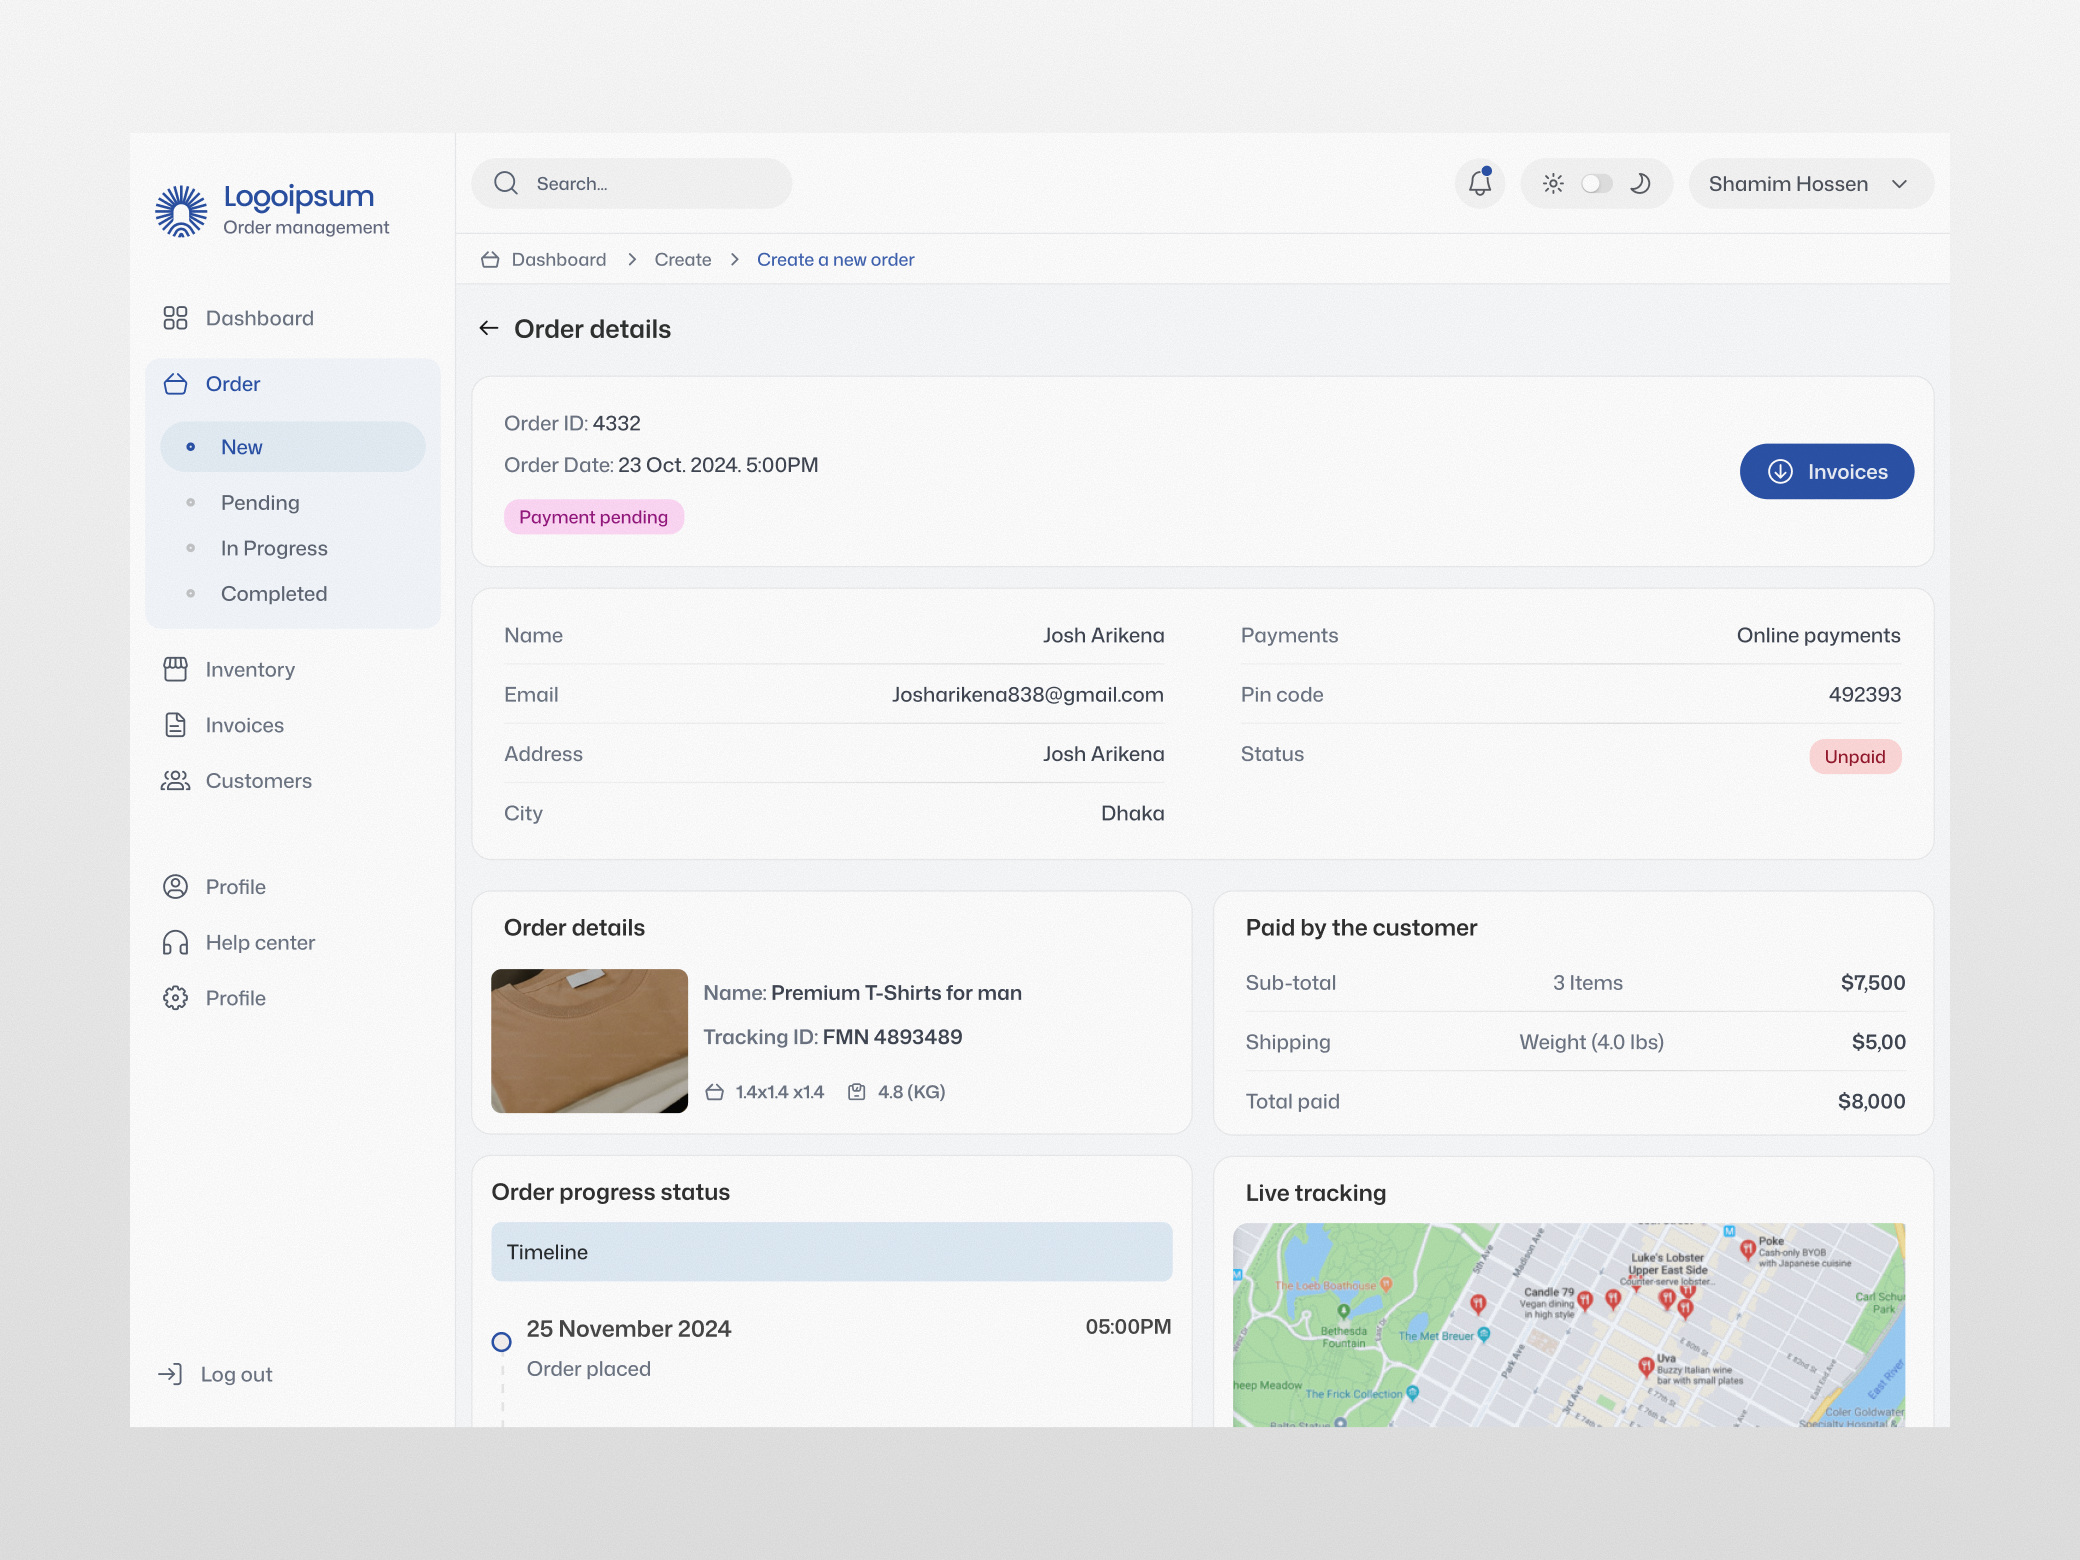Focus the Search input field

[632, 183]
